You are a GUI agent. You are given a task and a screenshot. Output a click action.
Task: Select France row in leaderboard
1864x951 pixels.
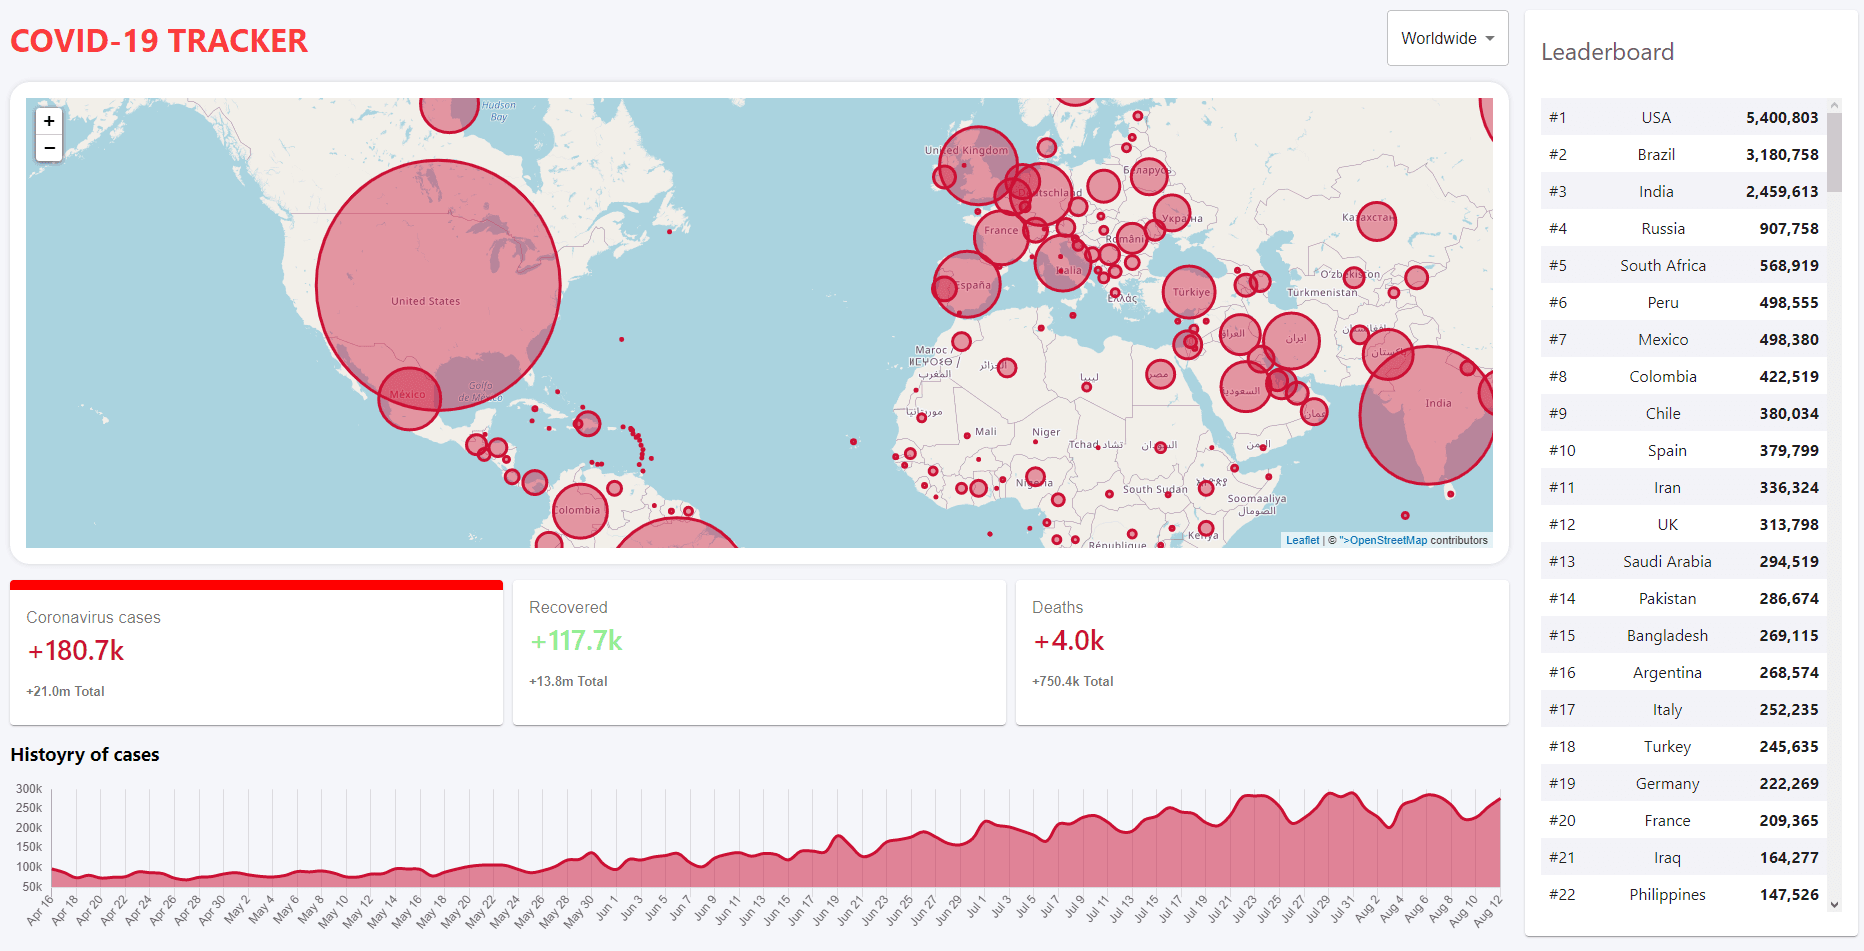tap(1684, 820)
